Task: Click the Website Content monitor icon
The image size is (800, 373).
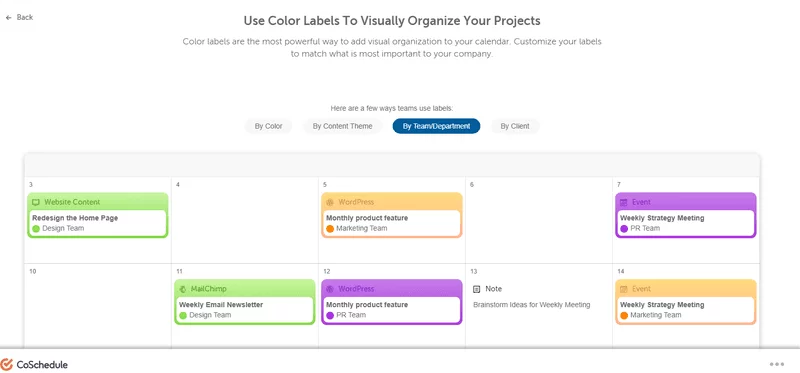Action: (x=36, y=202)
